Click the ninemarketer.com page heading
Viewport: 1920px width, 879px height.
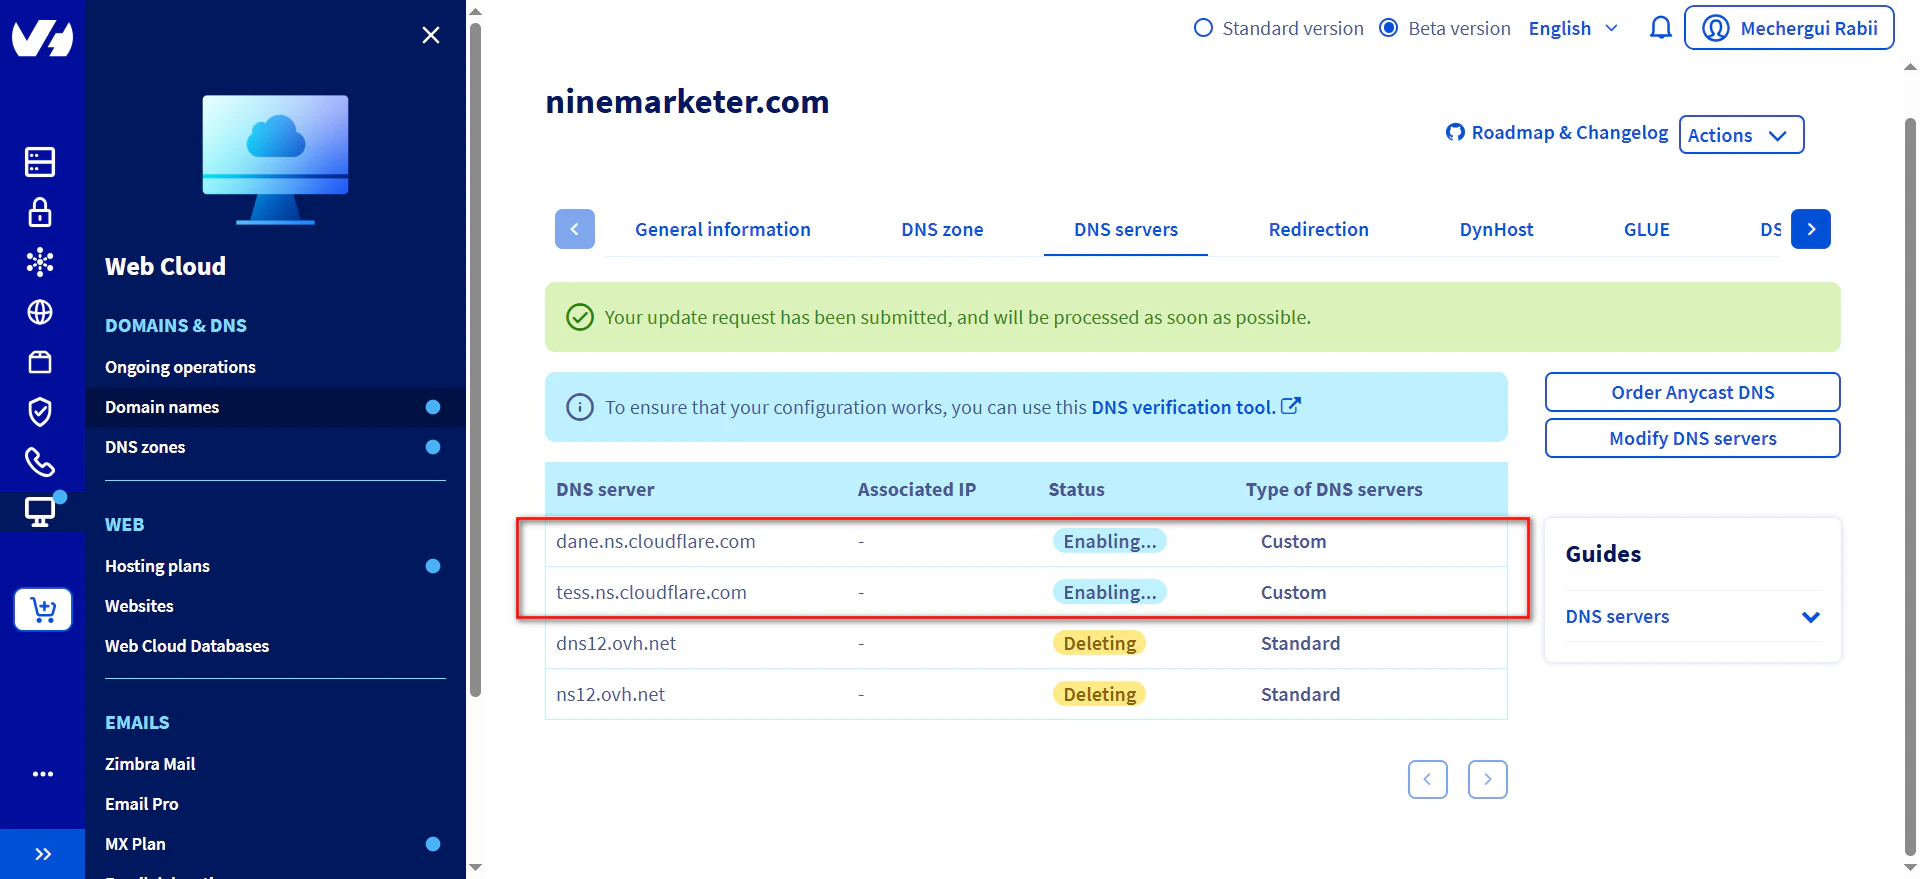tap(687, 102)
